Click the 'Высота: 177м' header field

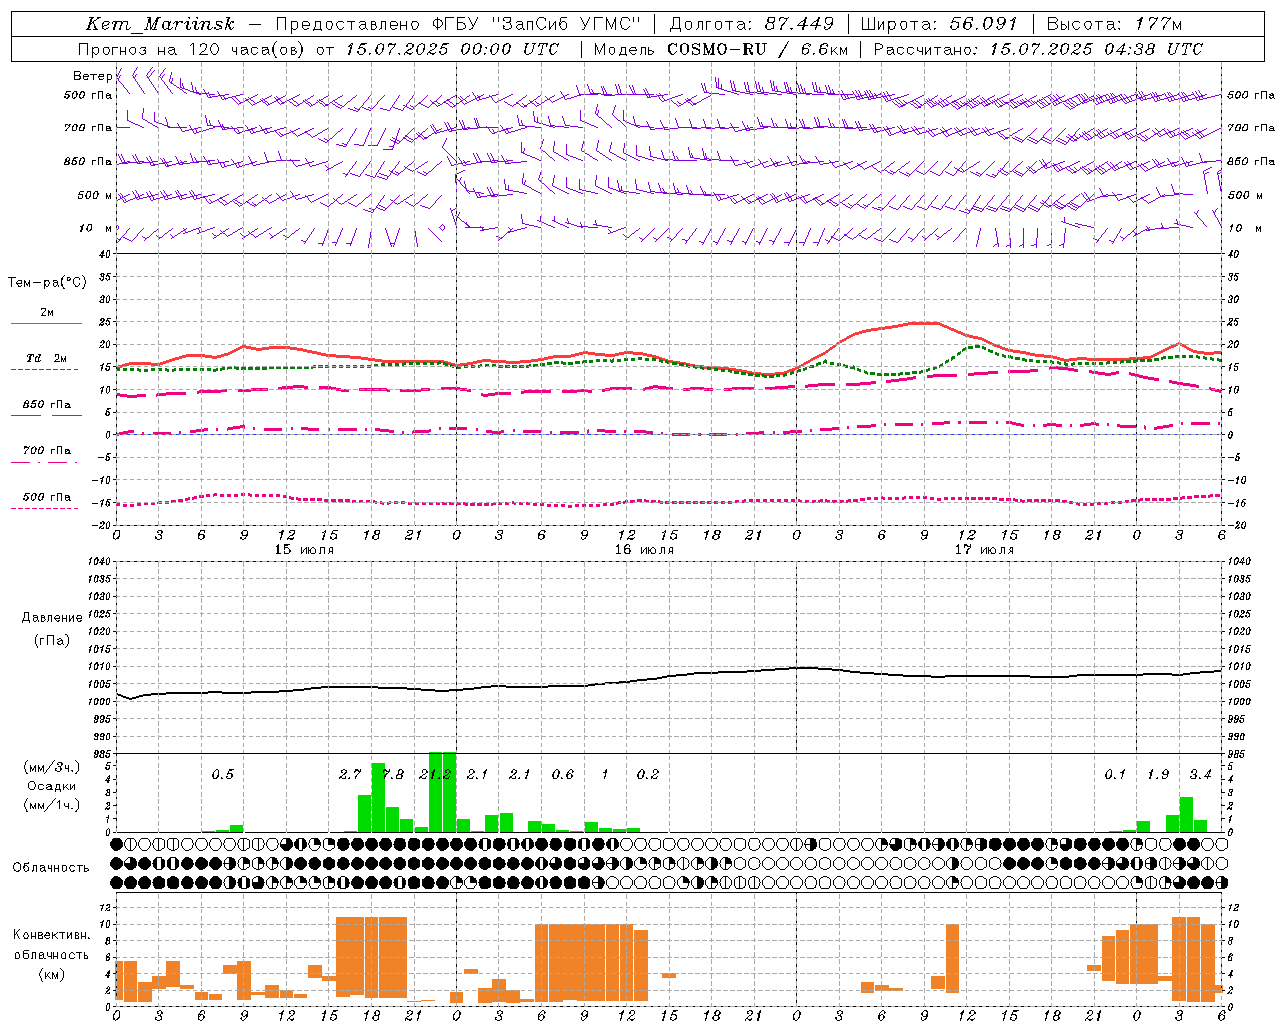[1114, 24]
